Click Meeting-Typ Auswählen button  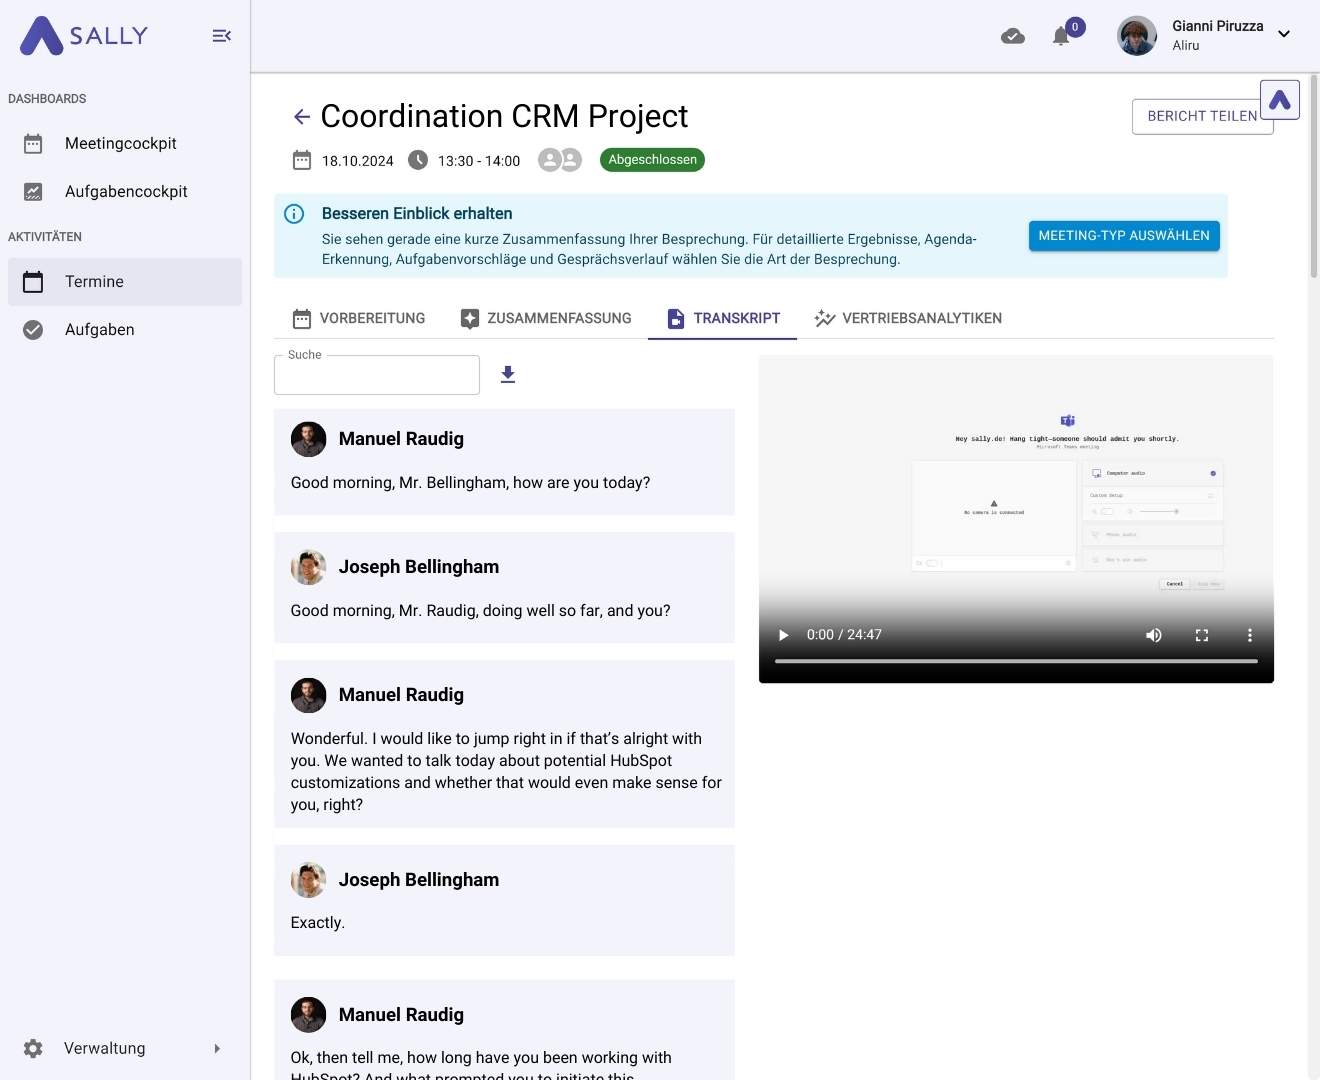click(x=1124, y=236)
